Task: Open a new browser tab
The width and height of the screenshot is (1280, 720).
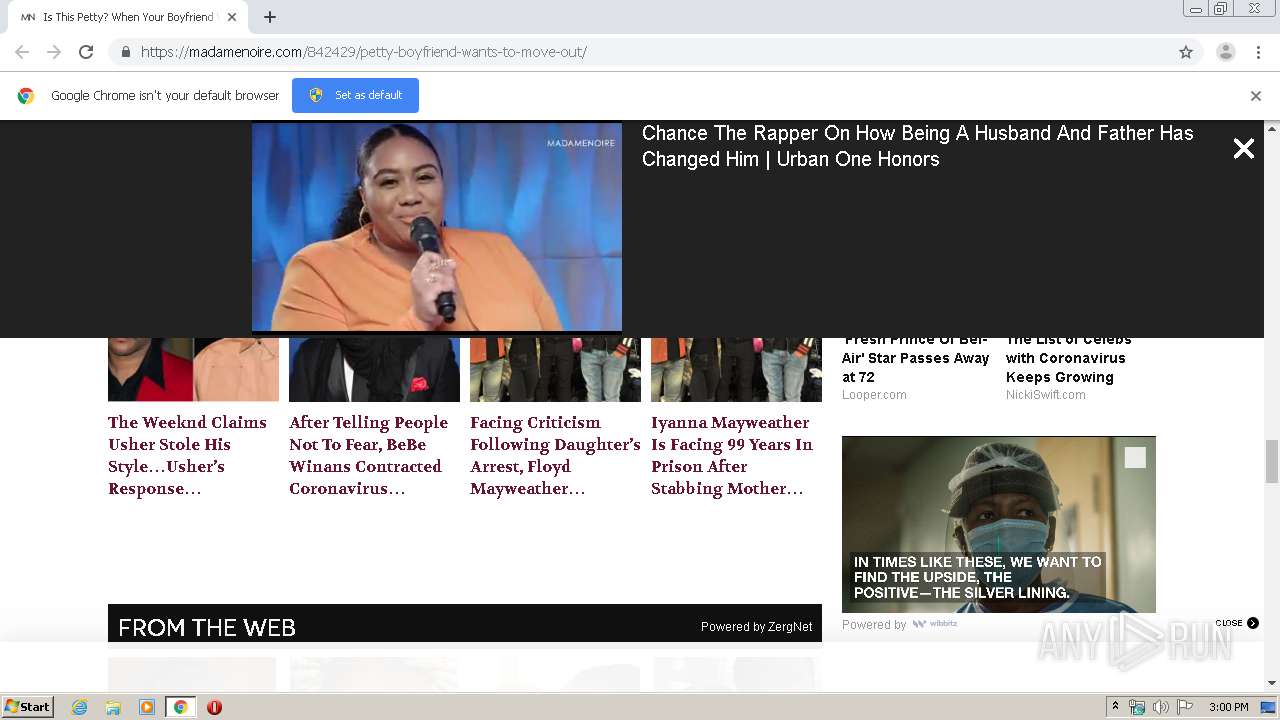Action: tap(270, 17)
